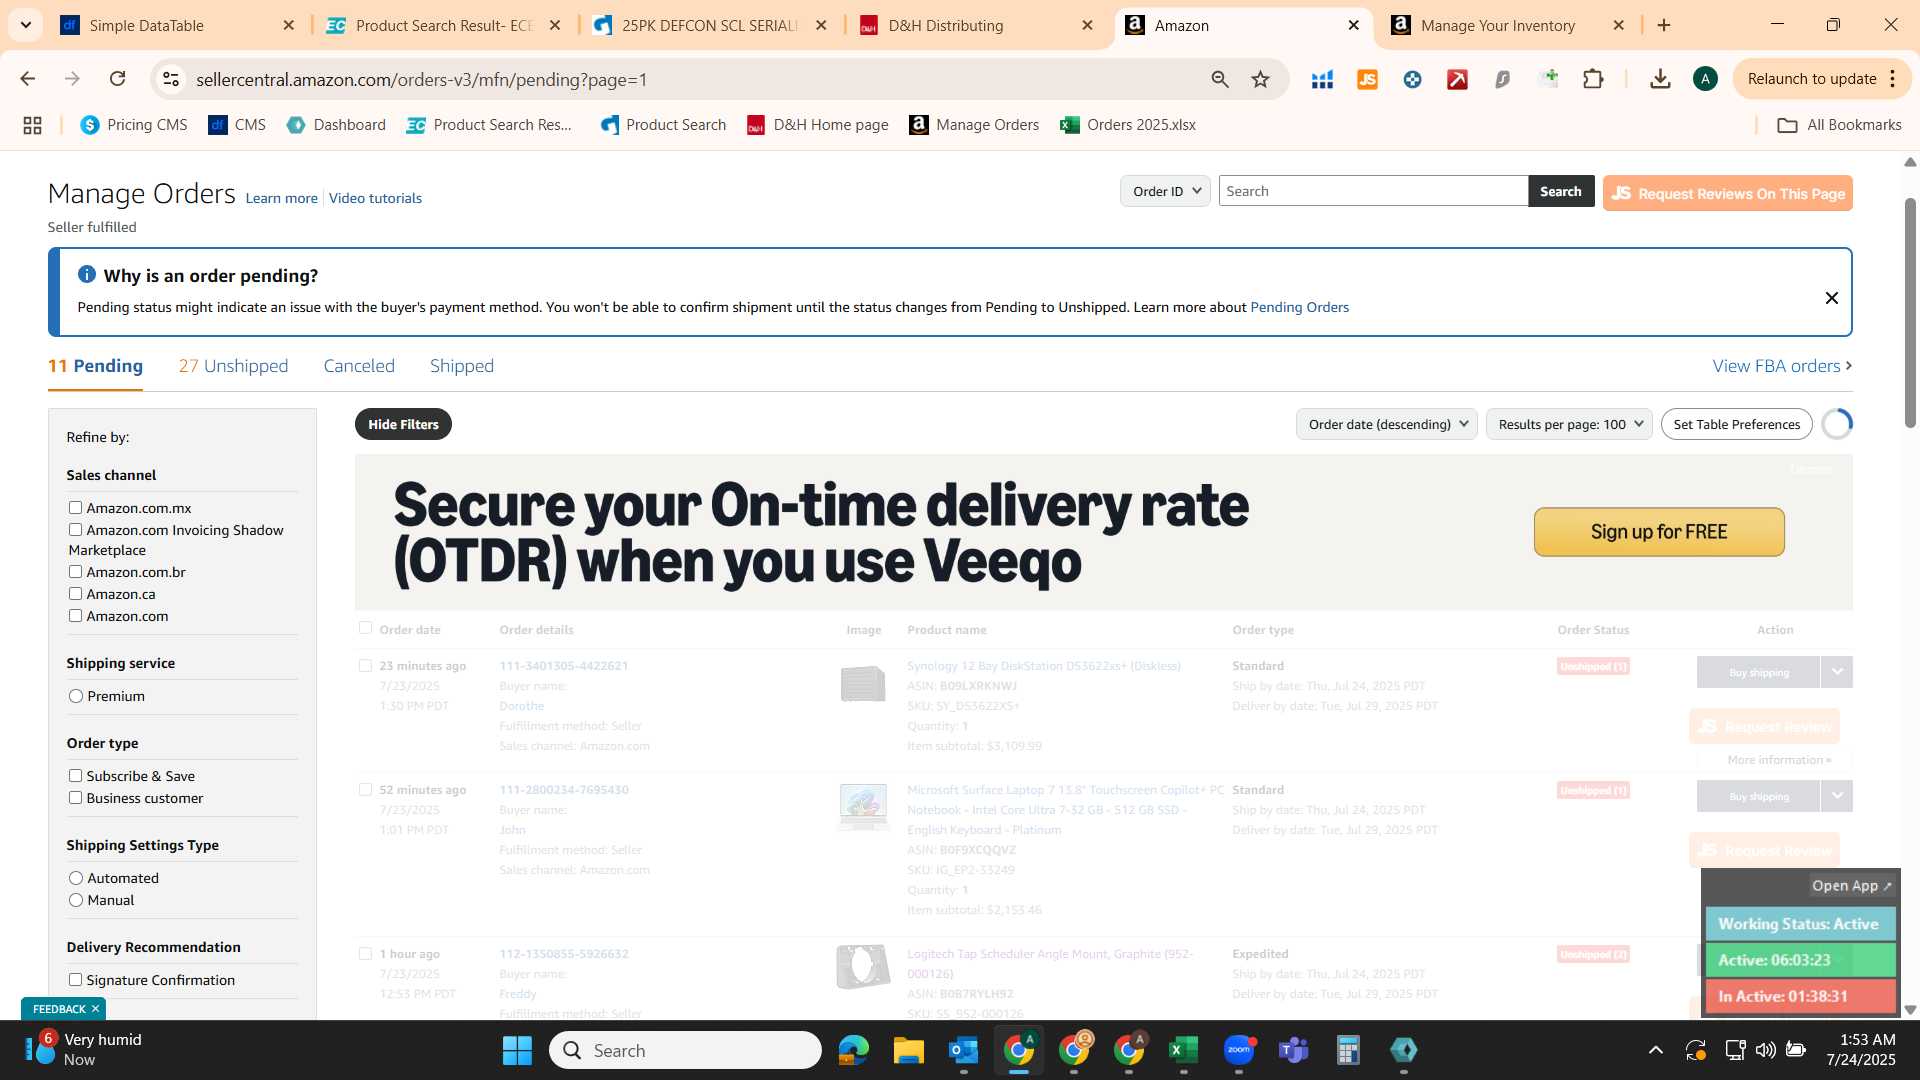This screenshot has height=1080, width=1920.
Task: Open Outlook from the taskbar
Action: 963,1050
